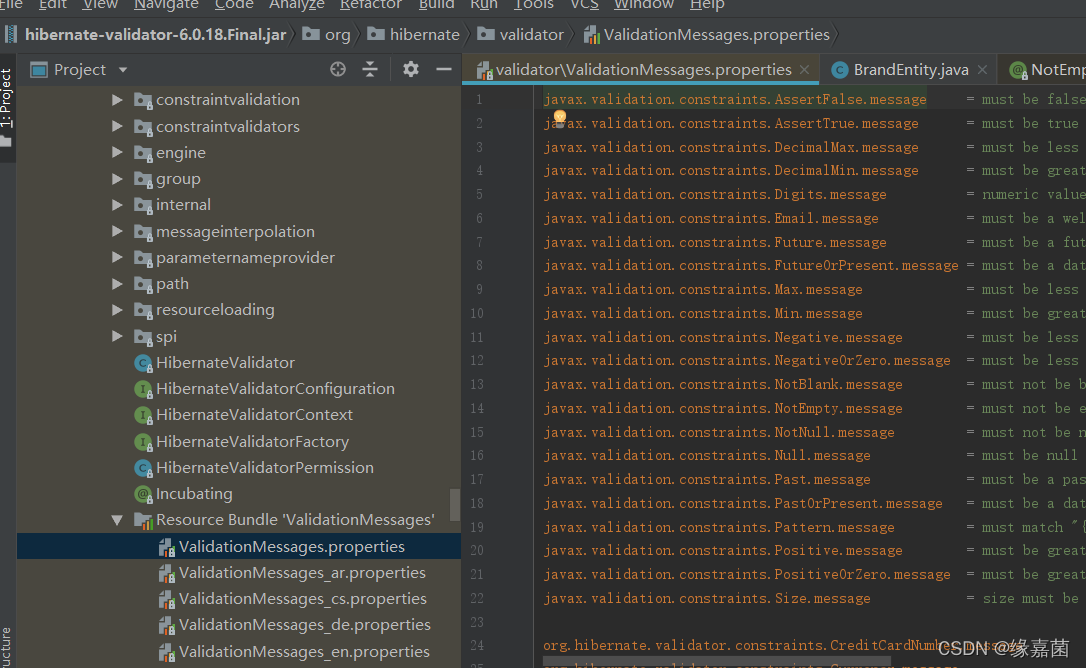Open the Tools menu
This screenshot has height=668, width=1086.
click(533, 5)
